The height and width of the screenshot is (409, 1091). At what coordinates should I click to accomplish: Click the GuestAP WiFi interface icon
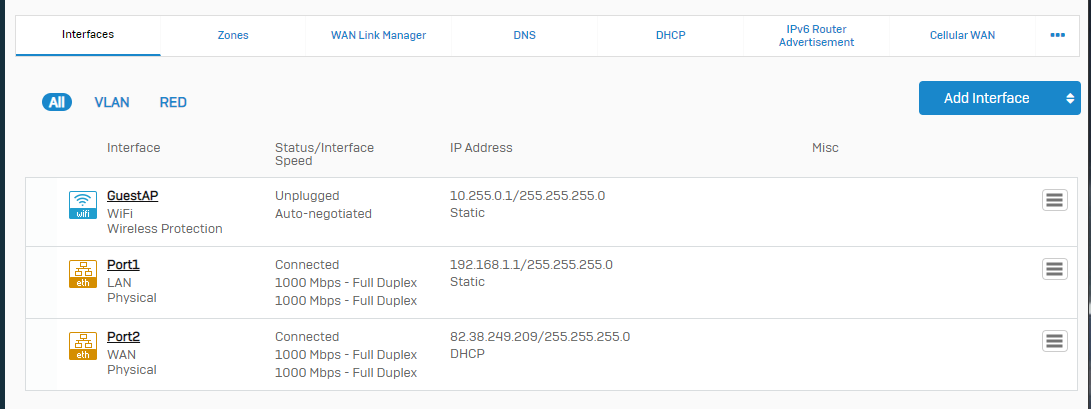(83, 205)
